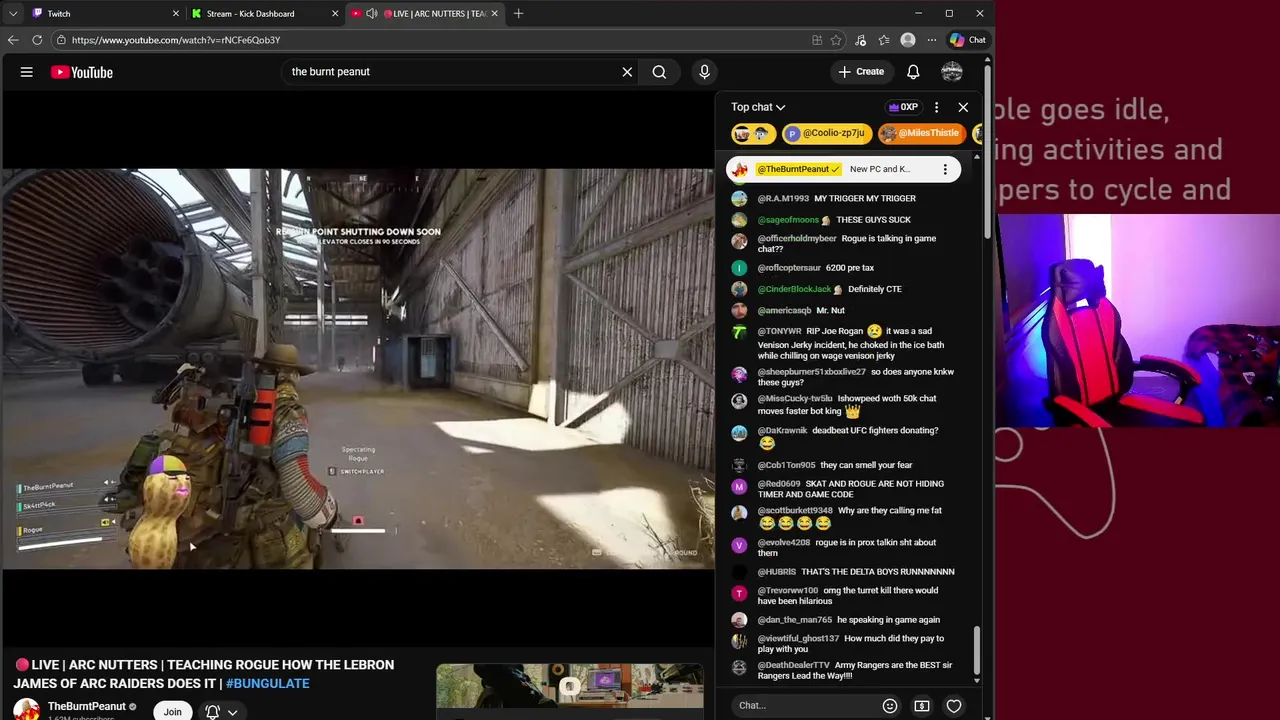Open the 0XP crown badge
The height and width of the screenshot is (720, 1280).
pos(903,107)
